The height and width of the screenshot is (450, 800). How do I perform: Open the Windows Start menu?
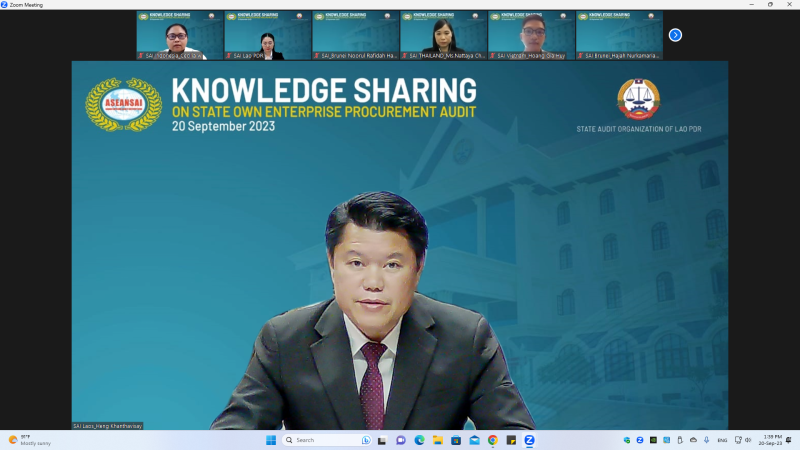(271, 440)
